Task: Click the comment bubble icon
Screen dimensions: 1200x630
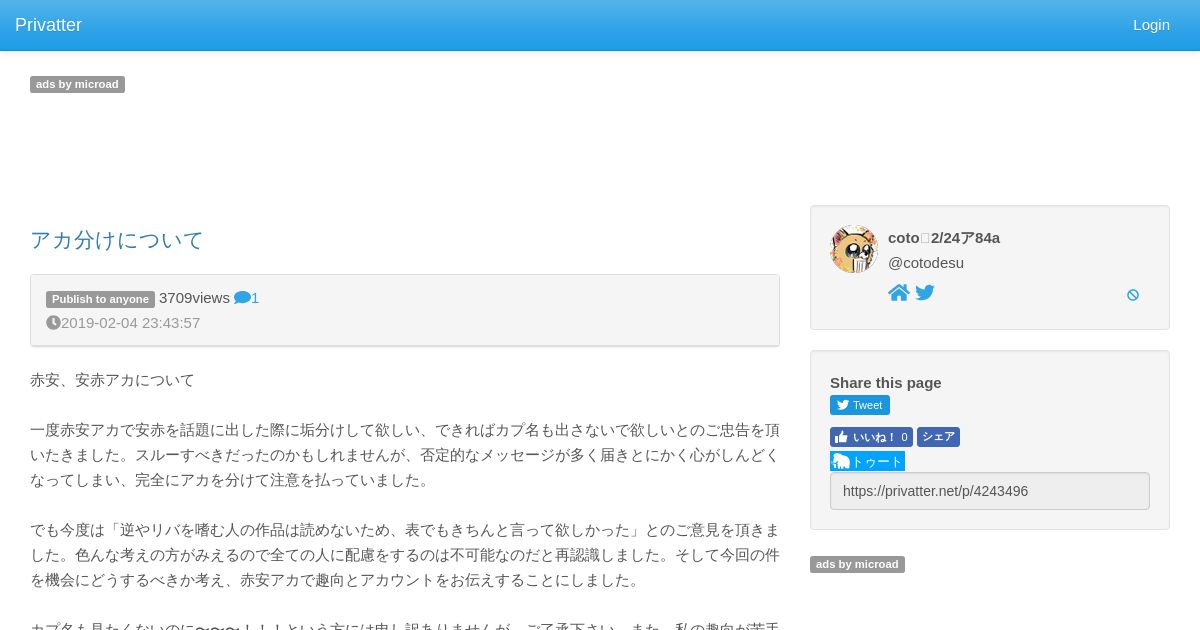Action: pyautogui.click(x=242, y=298)
